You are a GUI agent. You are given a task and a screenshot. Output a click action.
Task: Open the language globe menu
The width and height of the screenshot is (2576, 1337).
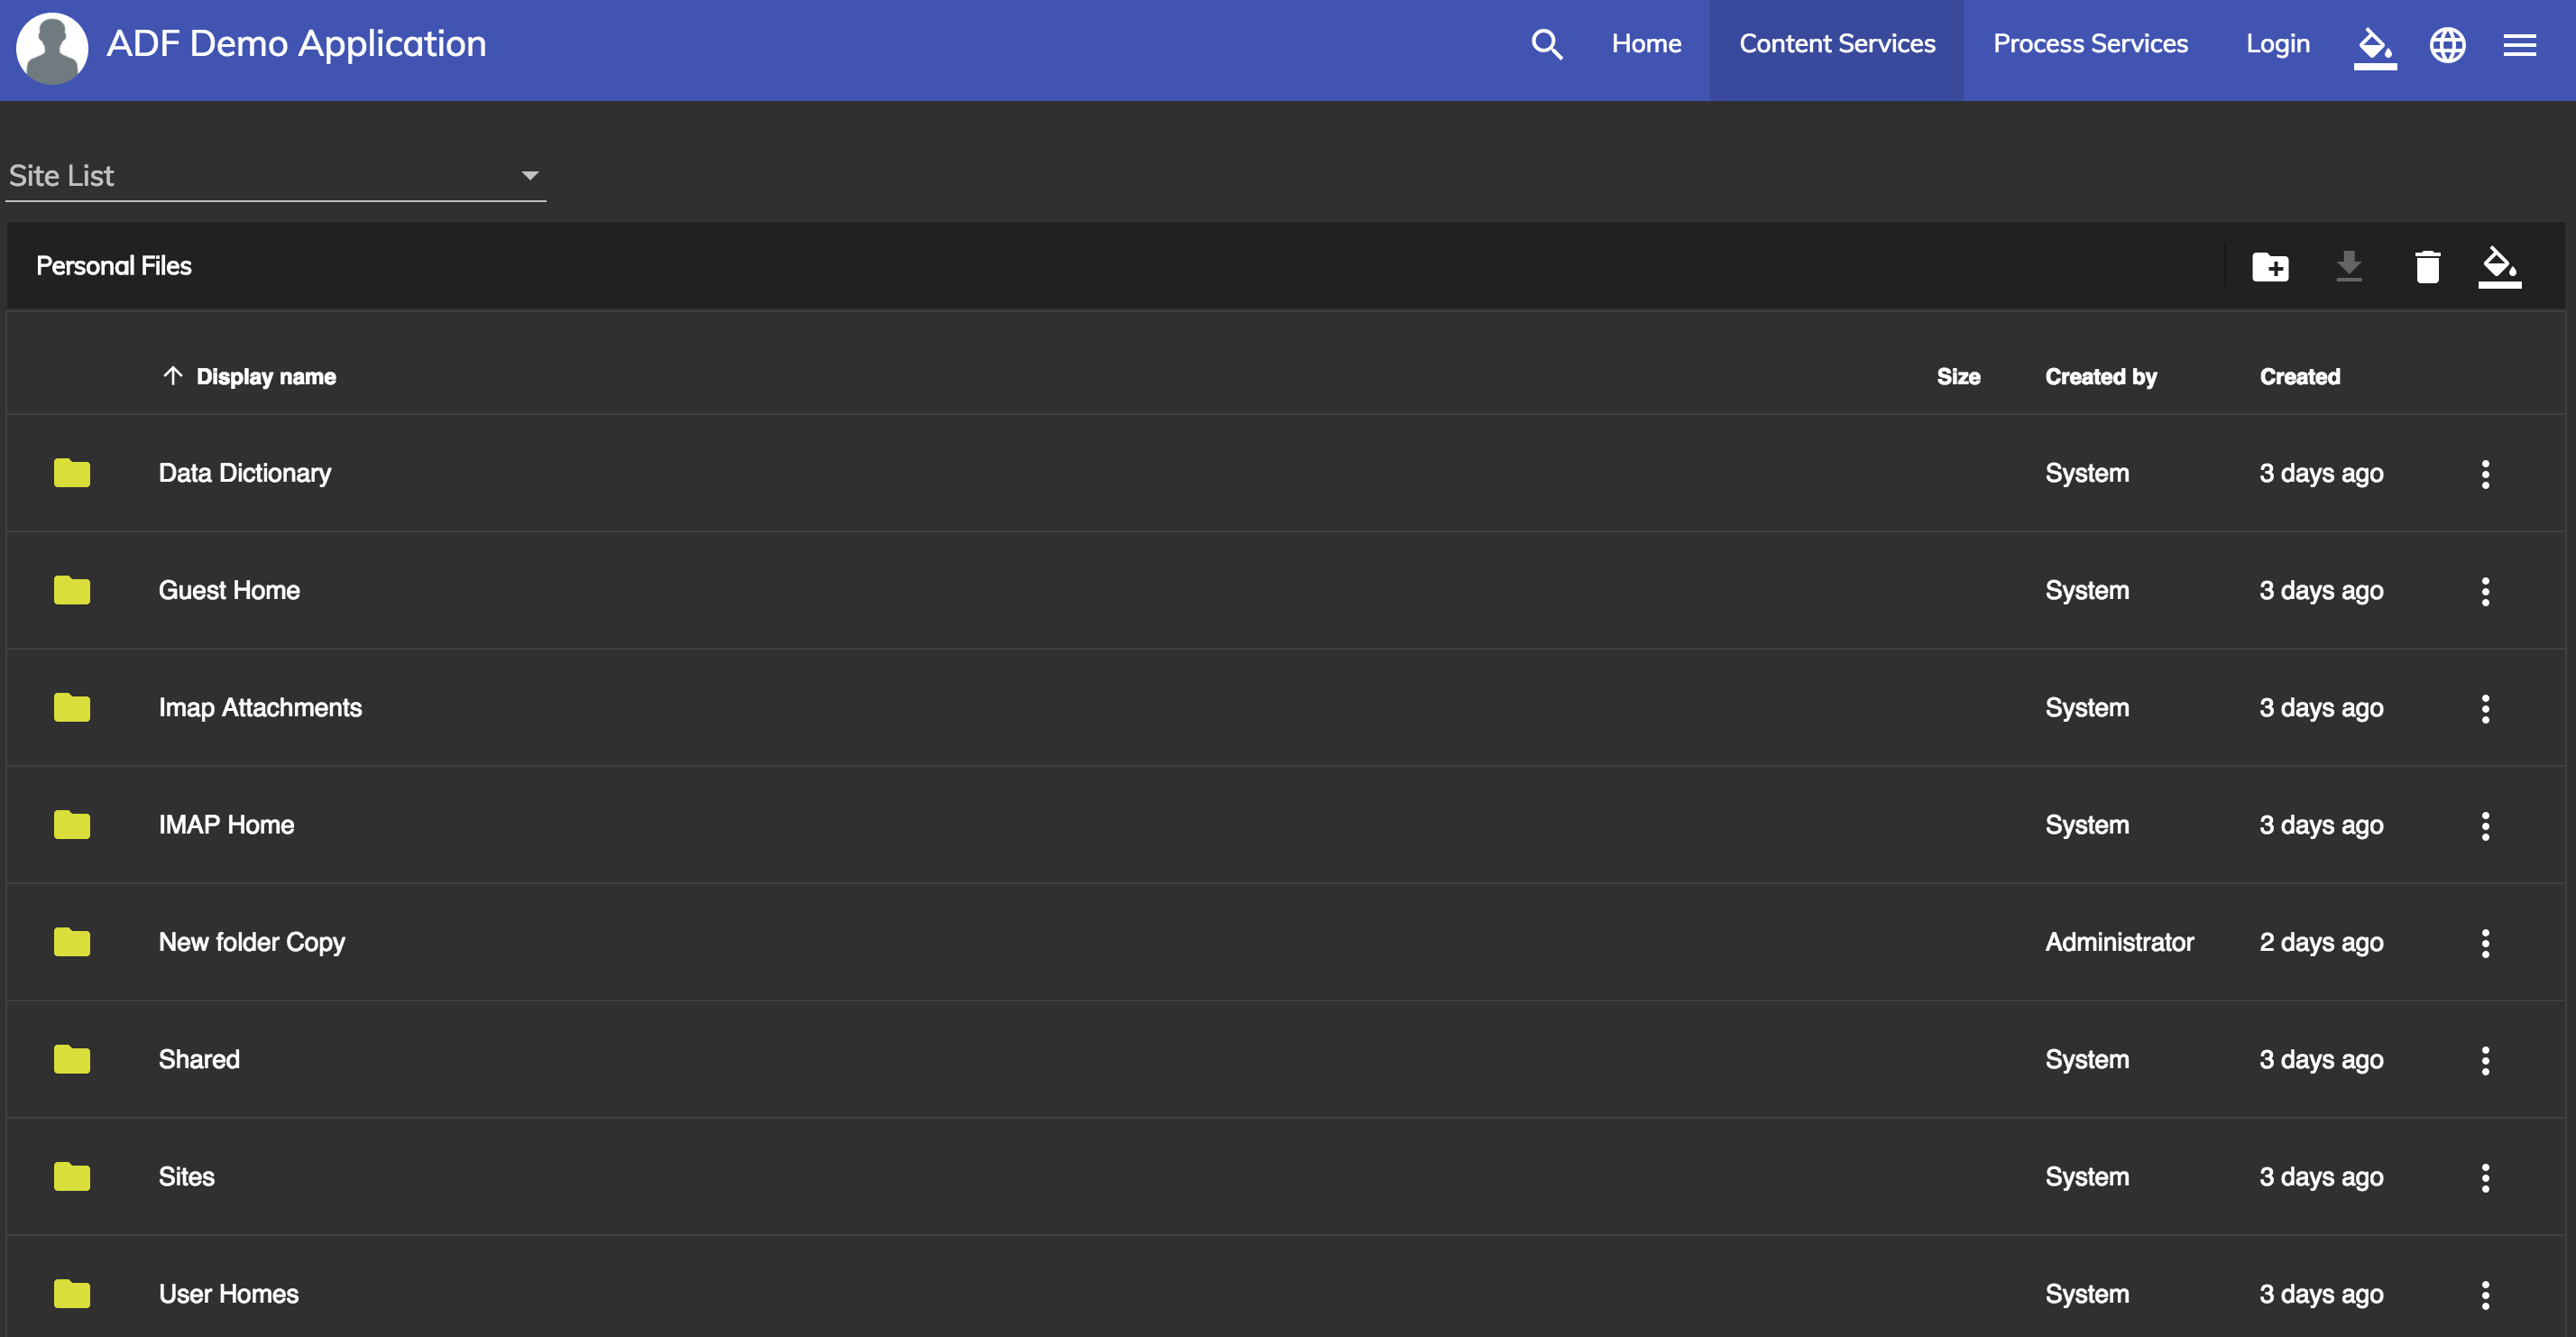[2447, 45]
